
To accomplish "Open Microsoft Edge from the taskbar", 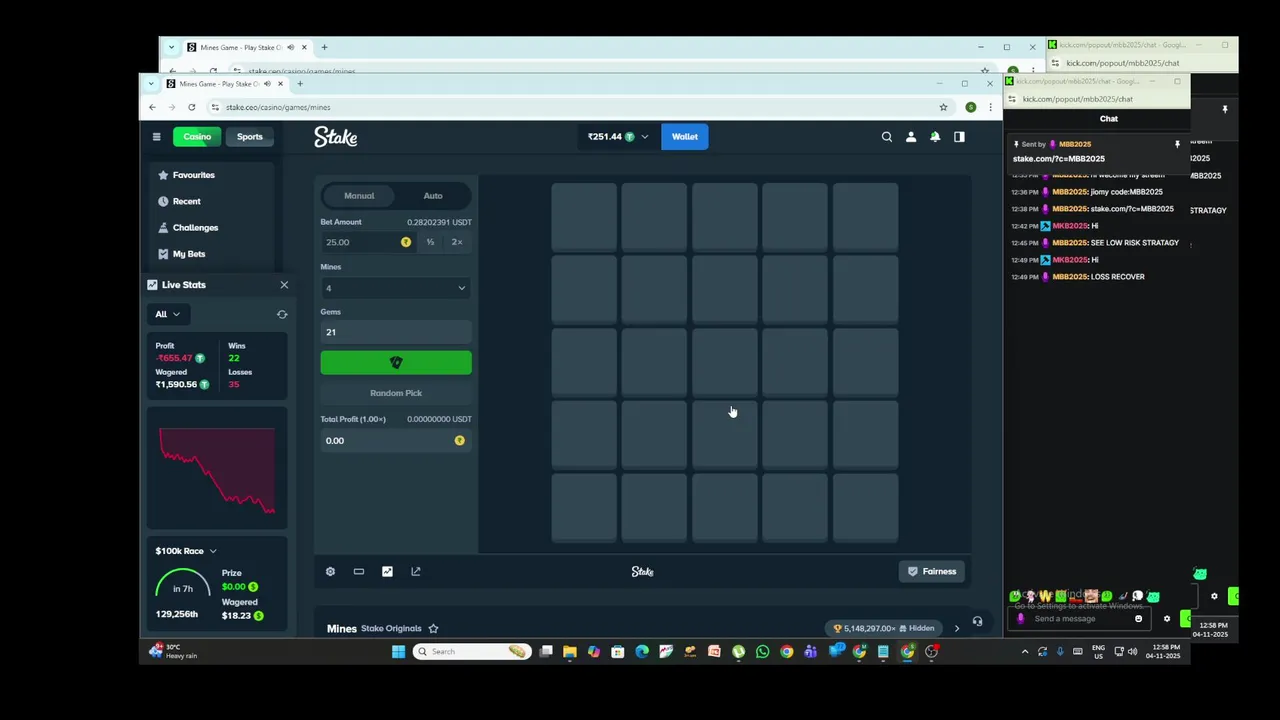I will [x=642, y=652].
